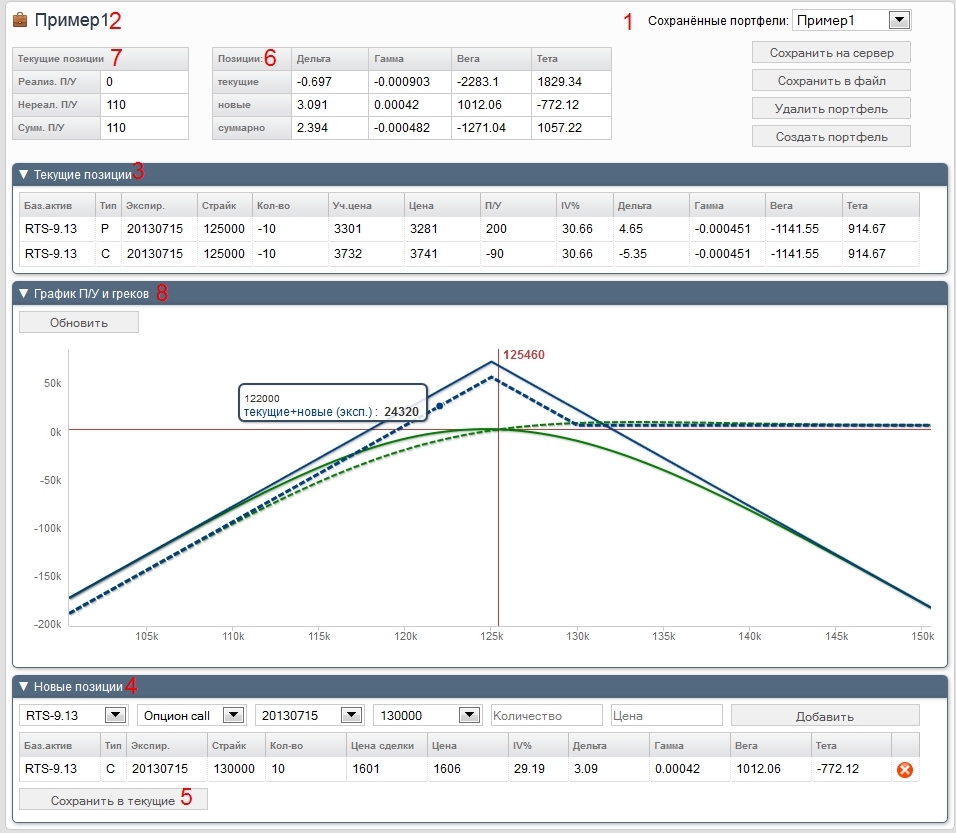The width and height of the screenshot is (956, 833).
Task: Focus the Цена input field
Action: coord(666,716)
